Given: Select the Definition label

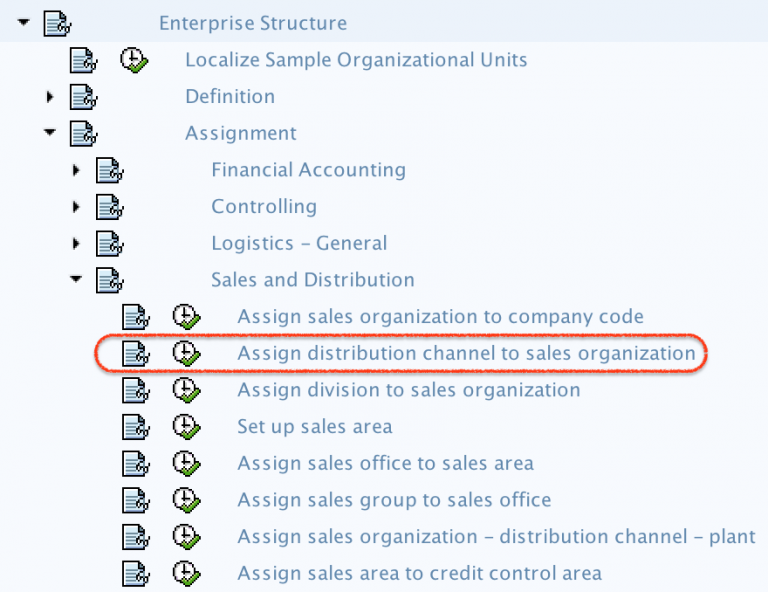Looking at the screenshot, I should tap(230, 96).
